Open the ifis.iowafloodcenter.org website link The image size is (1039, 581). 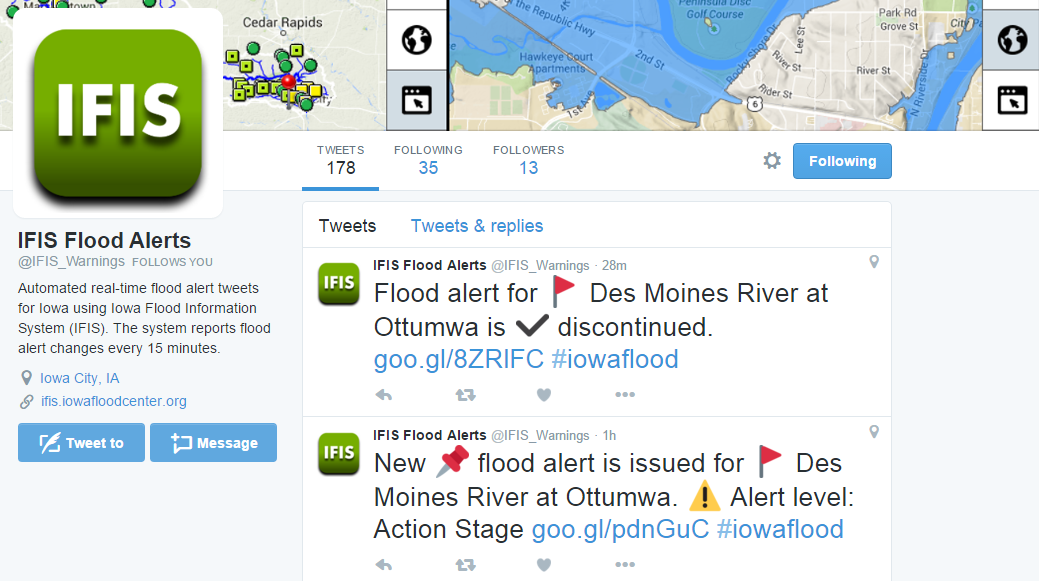(x=113, y=401)
